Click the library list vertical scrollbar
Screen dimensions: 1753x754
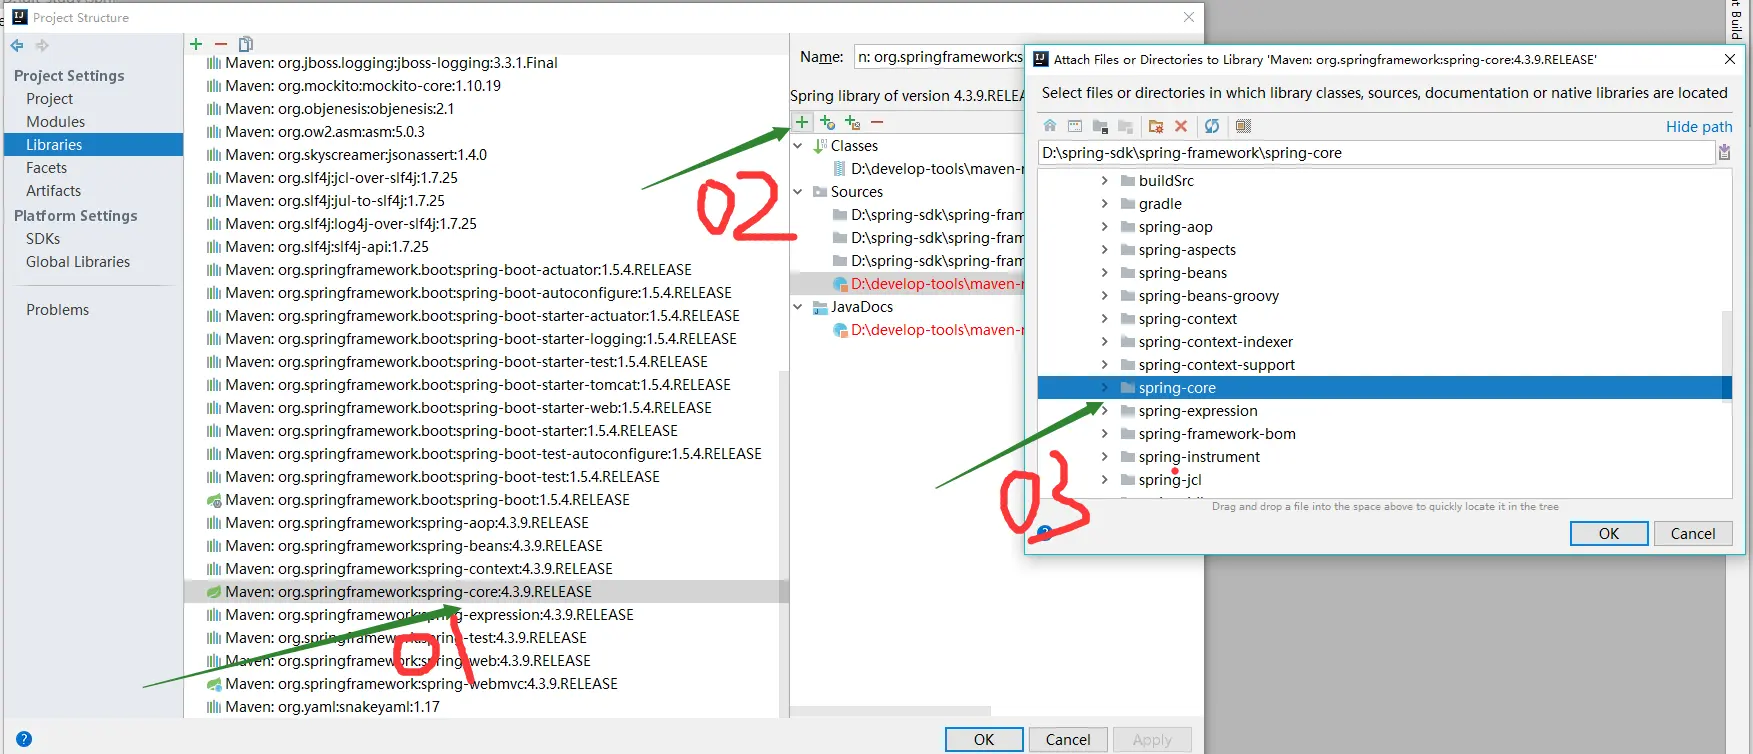pyautogui.click(x=784, y=544)
